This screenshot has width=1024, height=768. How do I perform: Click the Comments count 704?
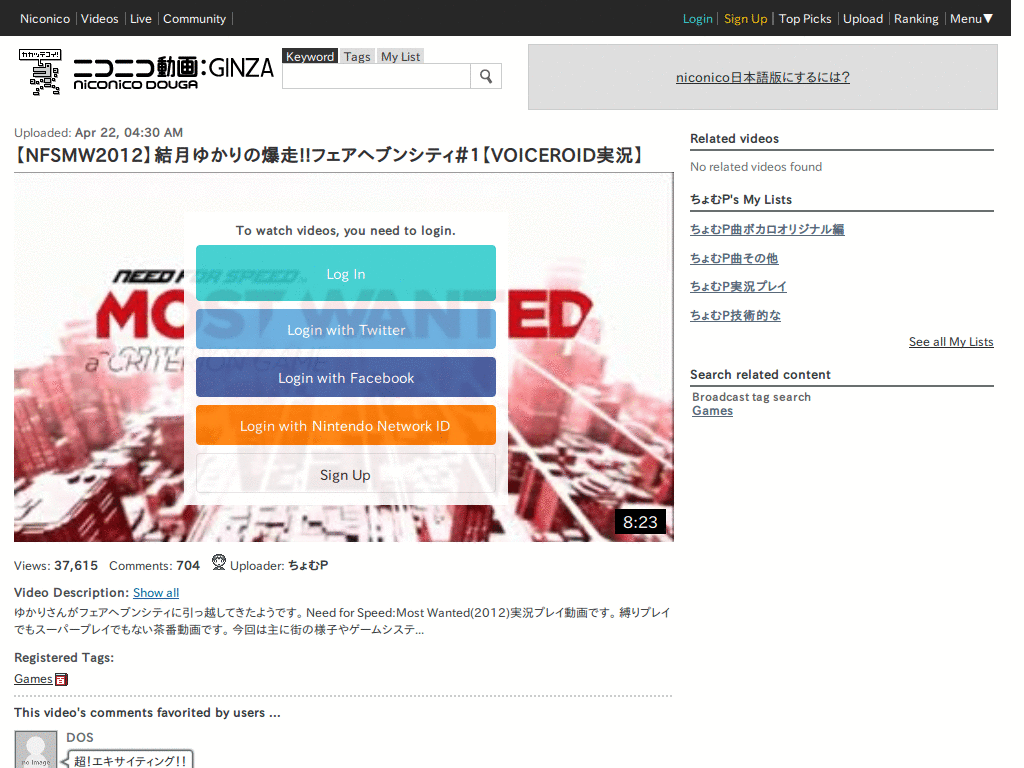click(x=188, y=566)
